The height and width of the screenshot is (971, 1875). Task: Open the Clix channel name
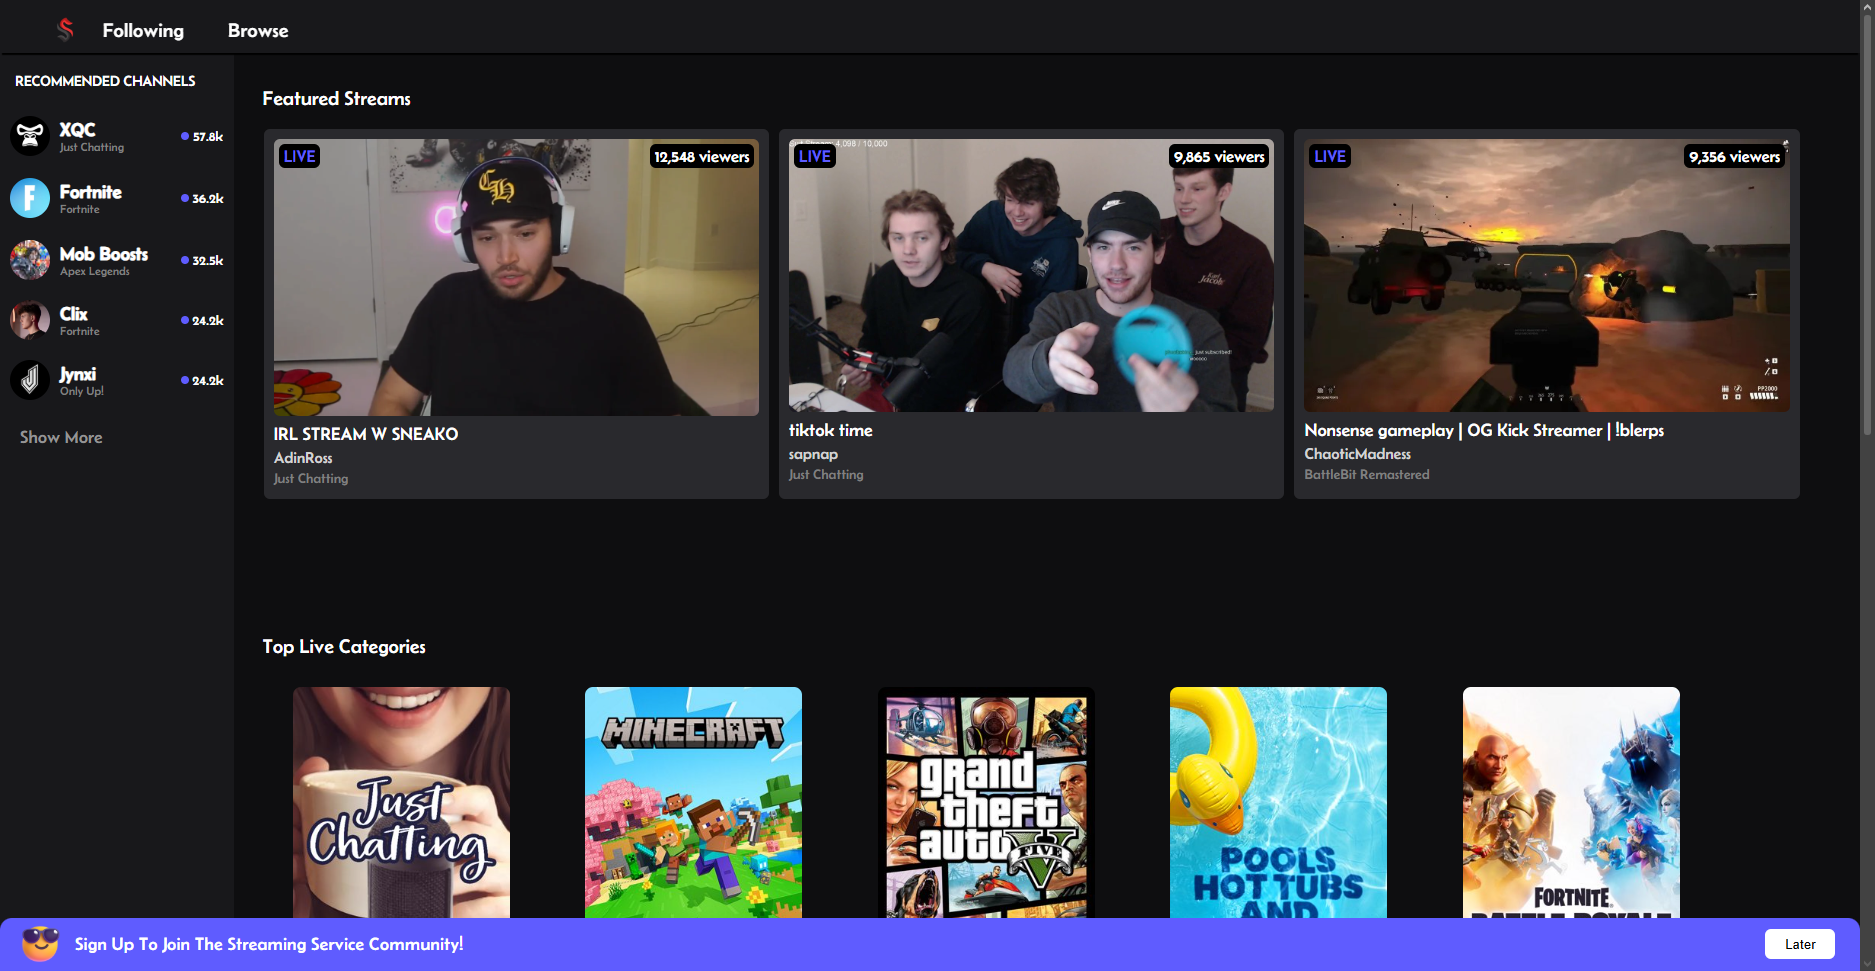click(x=73, y=313)
